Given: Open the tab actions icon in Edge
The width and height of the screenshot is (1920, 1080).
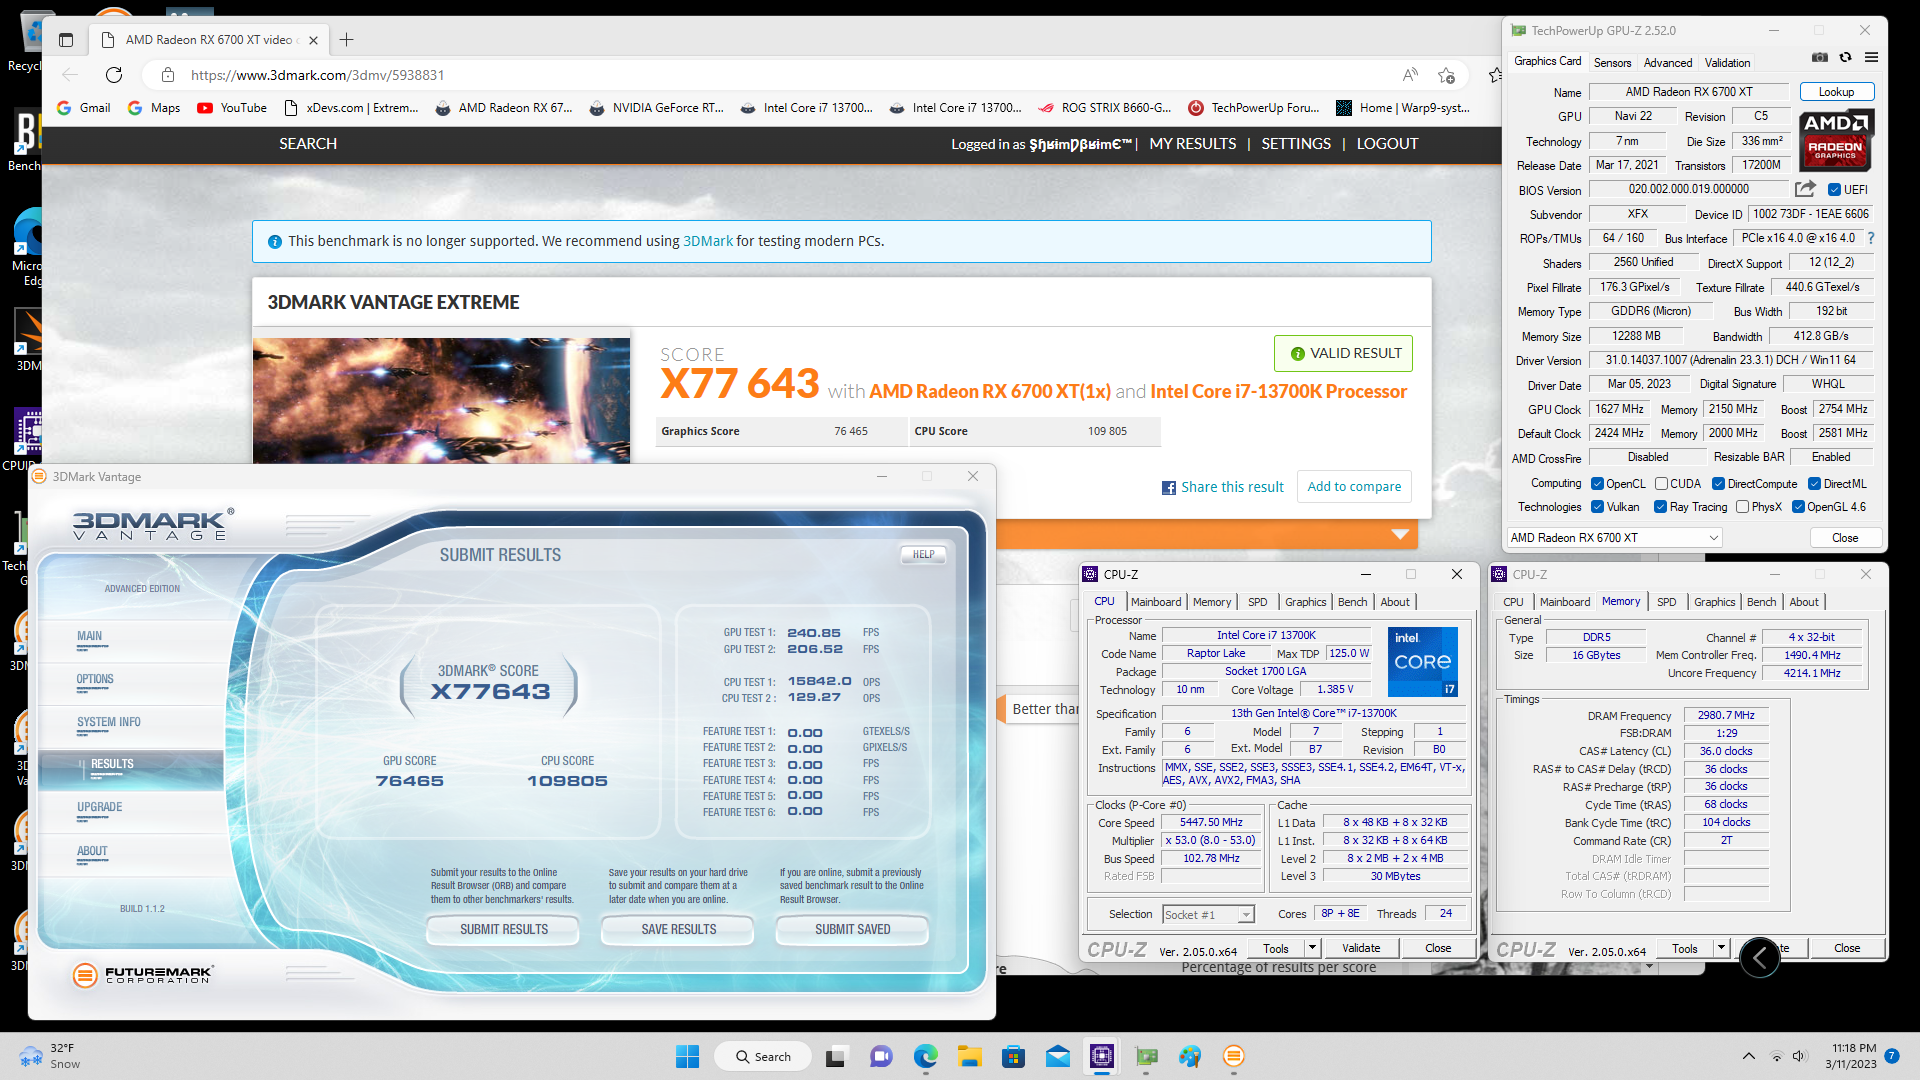Looking at the screenshot, I should point(66,40).
